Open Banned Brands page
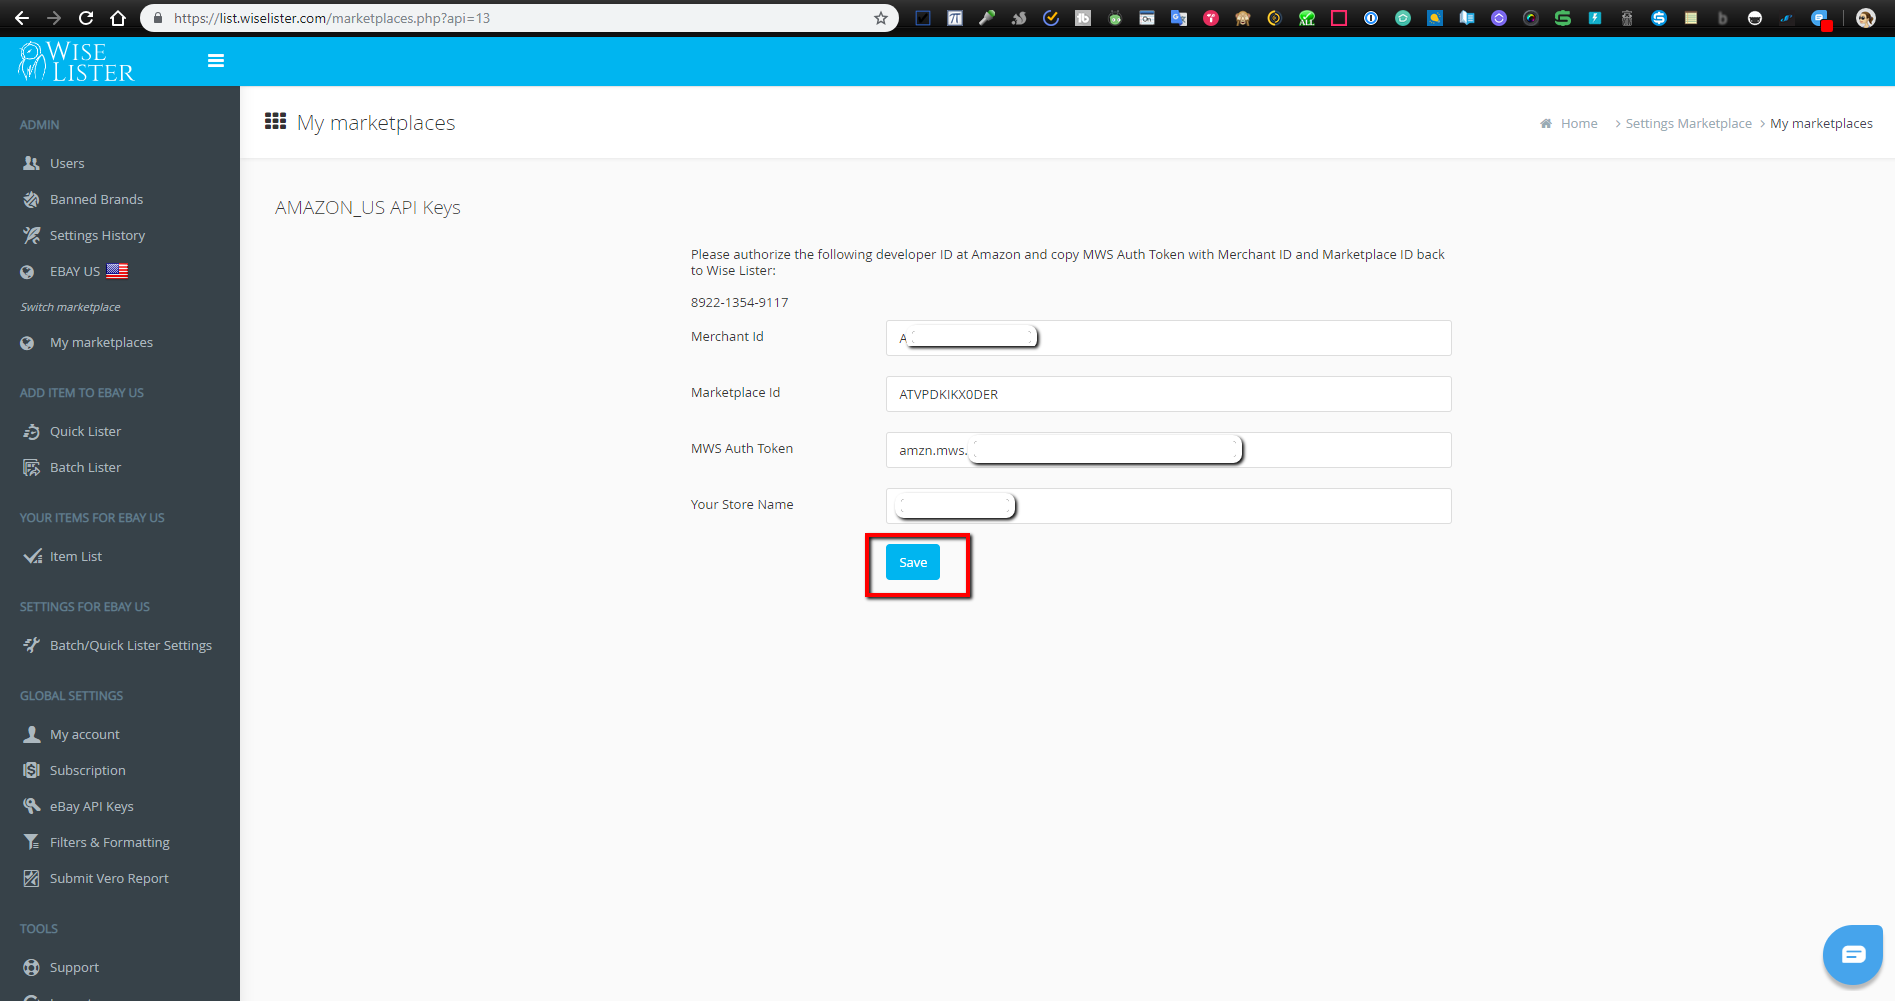The width and height of the screenshot is (1895, 1001). pyautogui.click(x=96, y=199)
